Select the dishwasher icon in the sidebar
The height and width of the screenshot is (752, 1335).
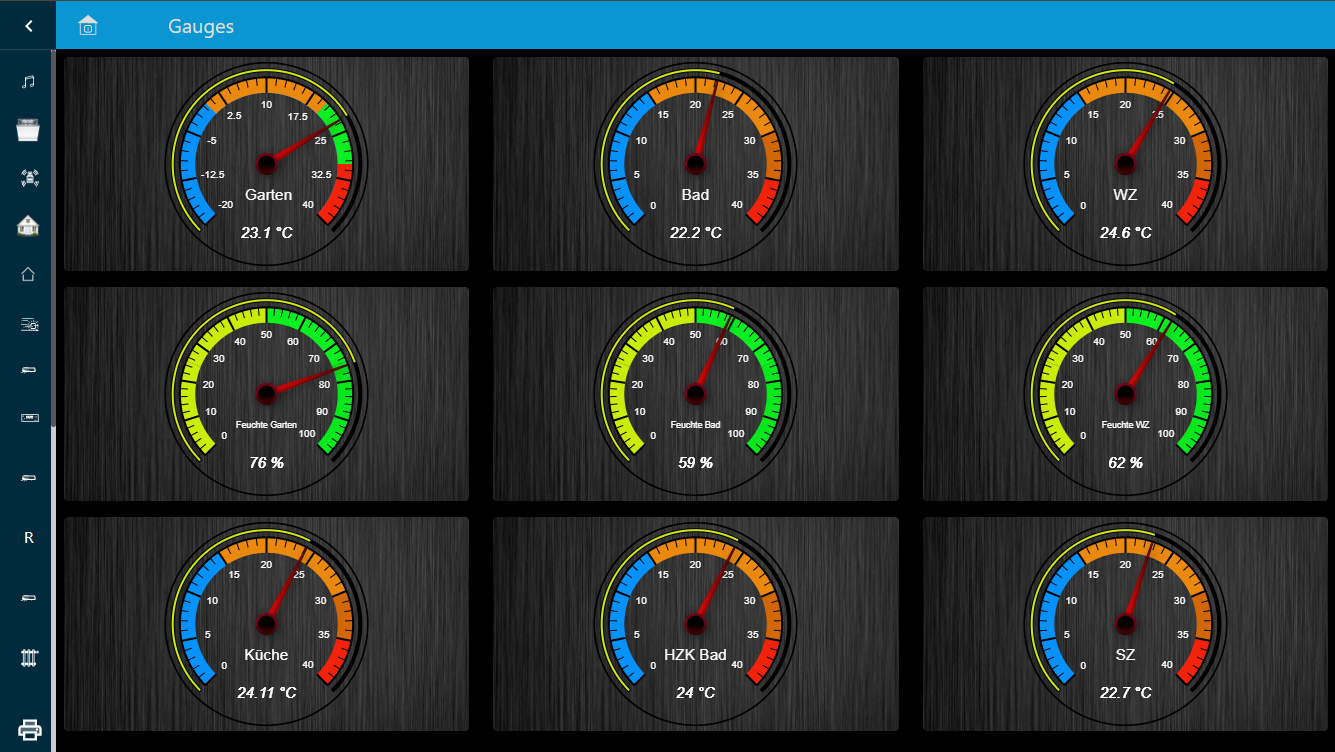click(x=28, y=129)
